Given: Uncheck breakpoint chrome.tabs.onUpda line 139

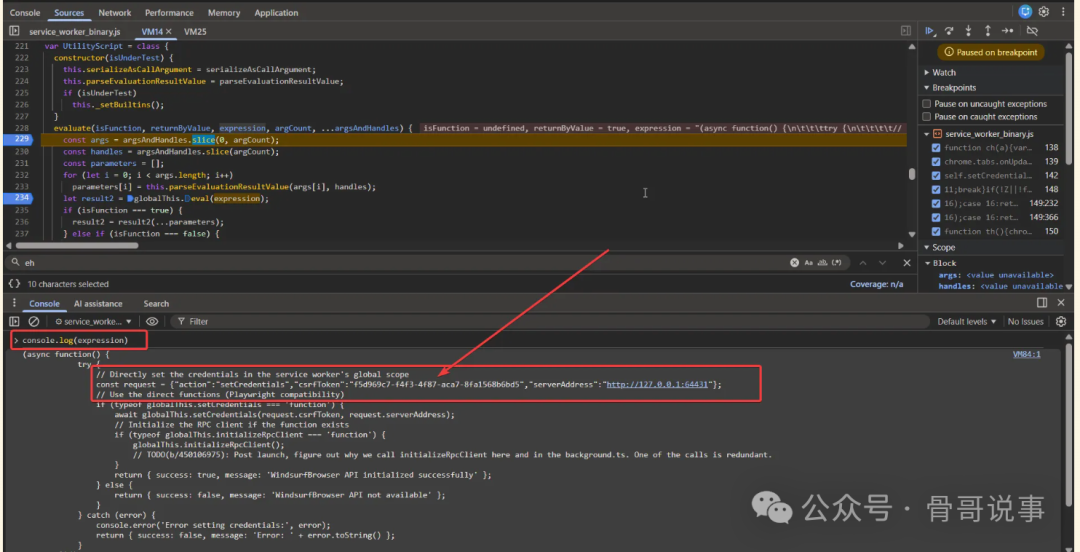Looking at the screenshot, I should (x=936, y=161).
